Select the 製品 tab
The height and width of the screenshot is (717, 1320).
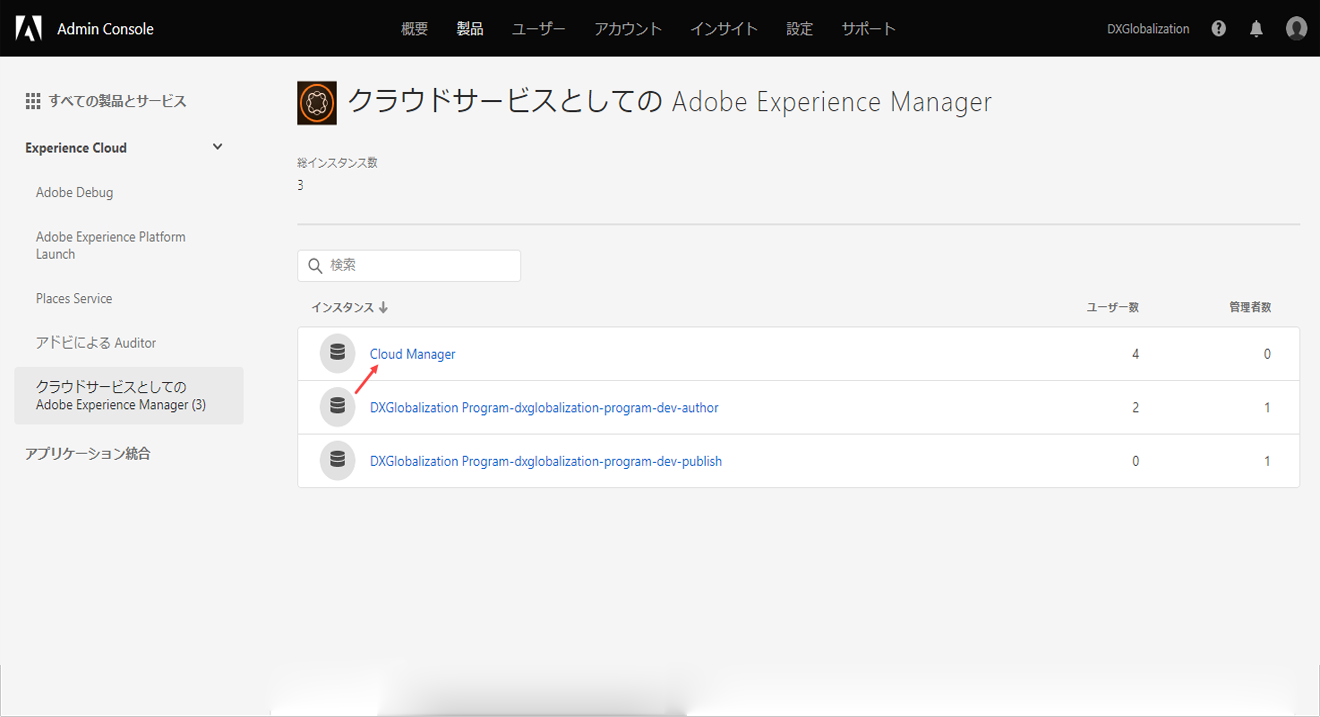pos(470,29)
